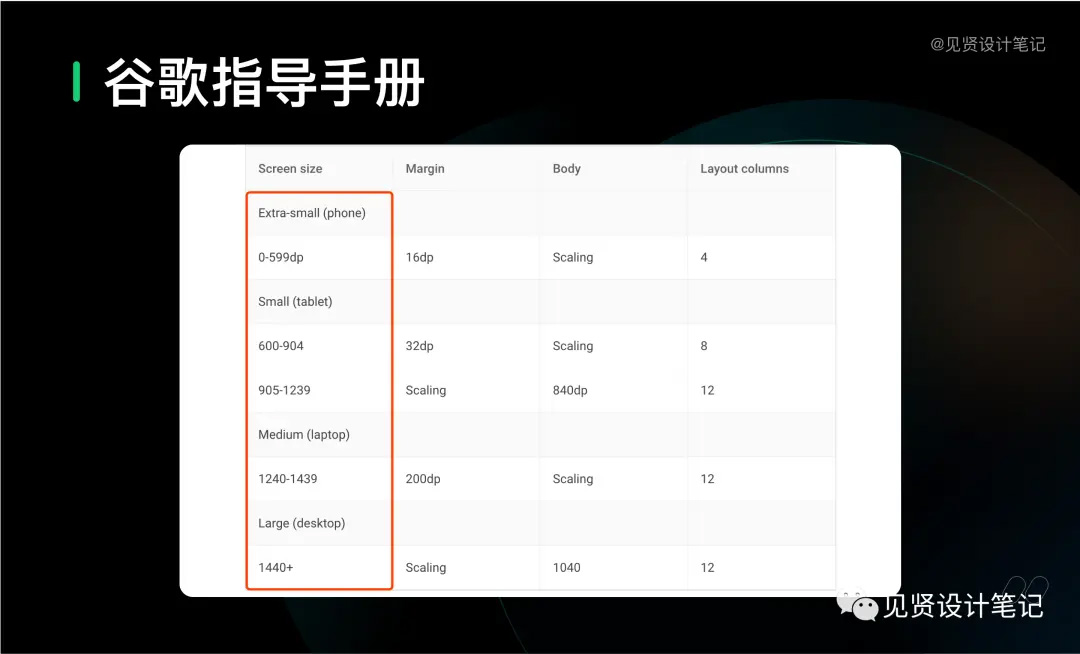1080x654 pixels.
Task: Click 12 columns in the 905-1239 row
Action: coord(707,390)
